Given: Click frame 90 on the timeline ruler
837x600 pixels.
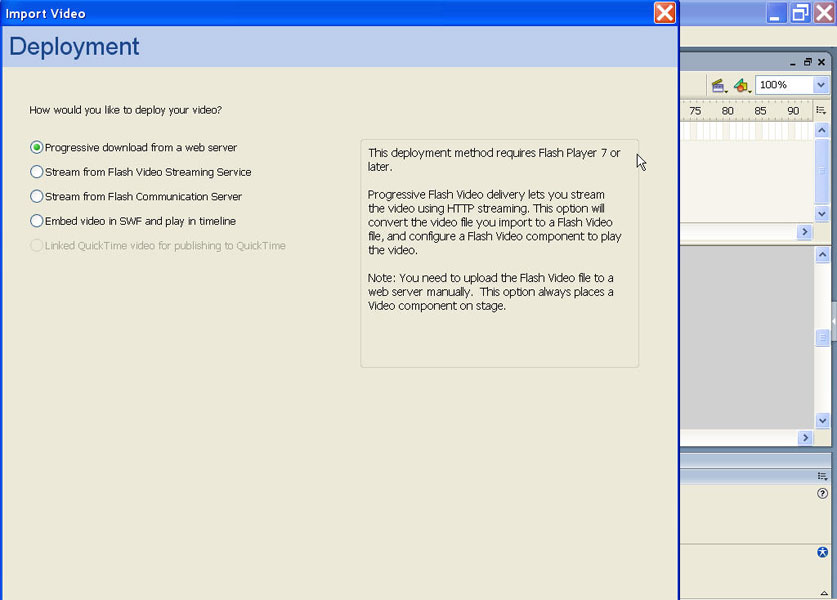Looking at the screenshot, I should [793, 111].
